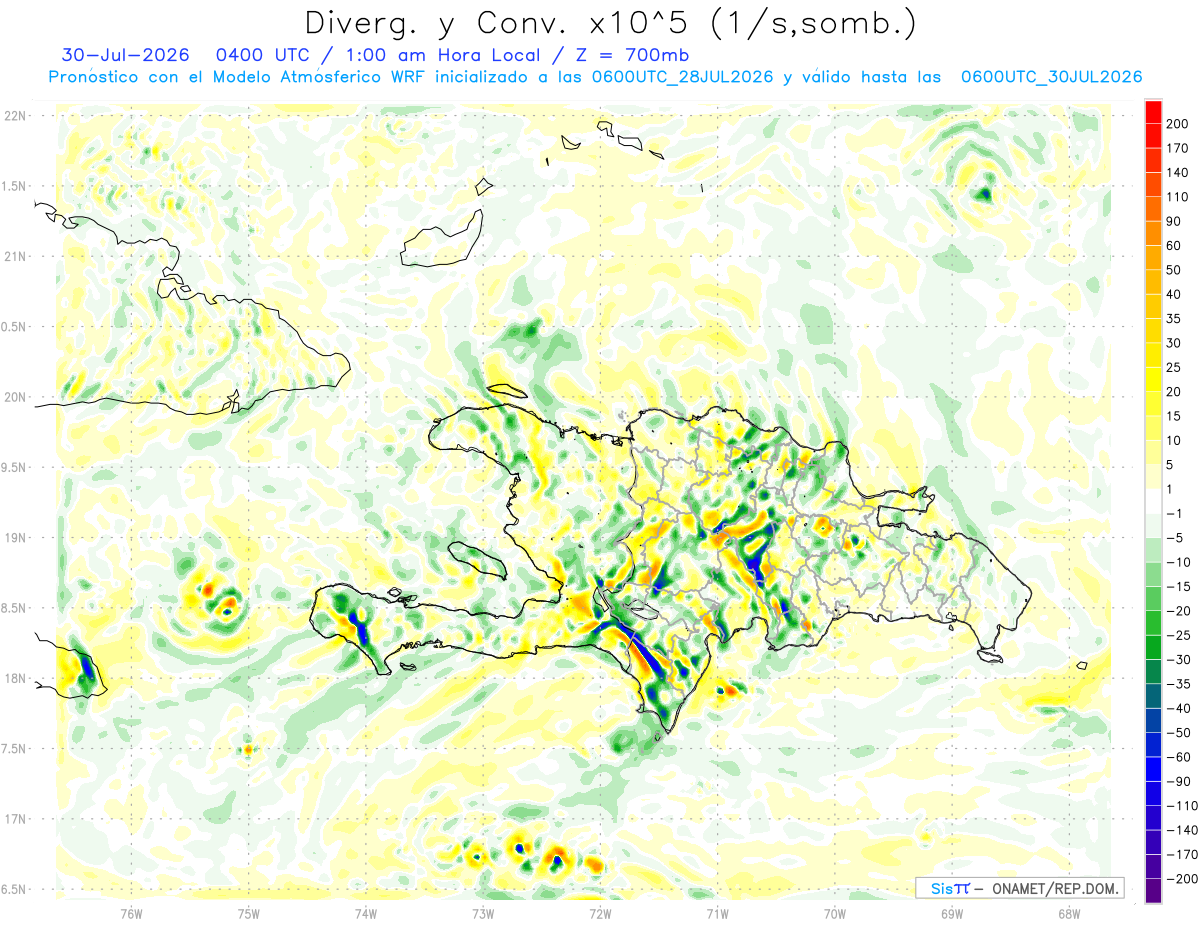Click the '-110' color bar label

point(1182,806)
